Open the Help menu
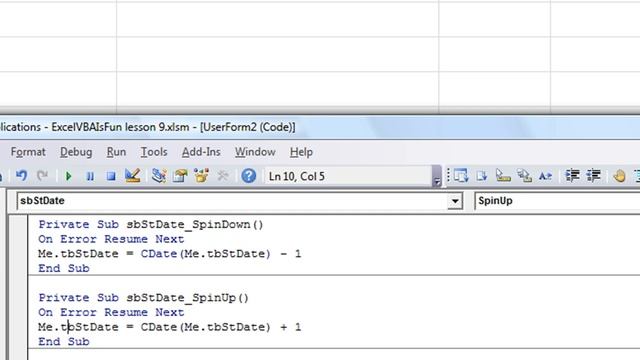This screenshot has width=640, height=360. tap(301, 152)
